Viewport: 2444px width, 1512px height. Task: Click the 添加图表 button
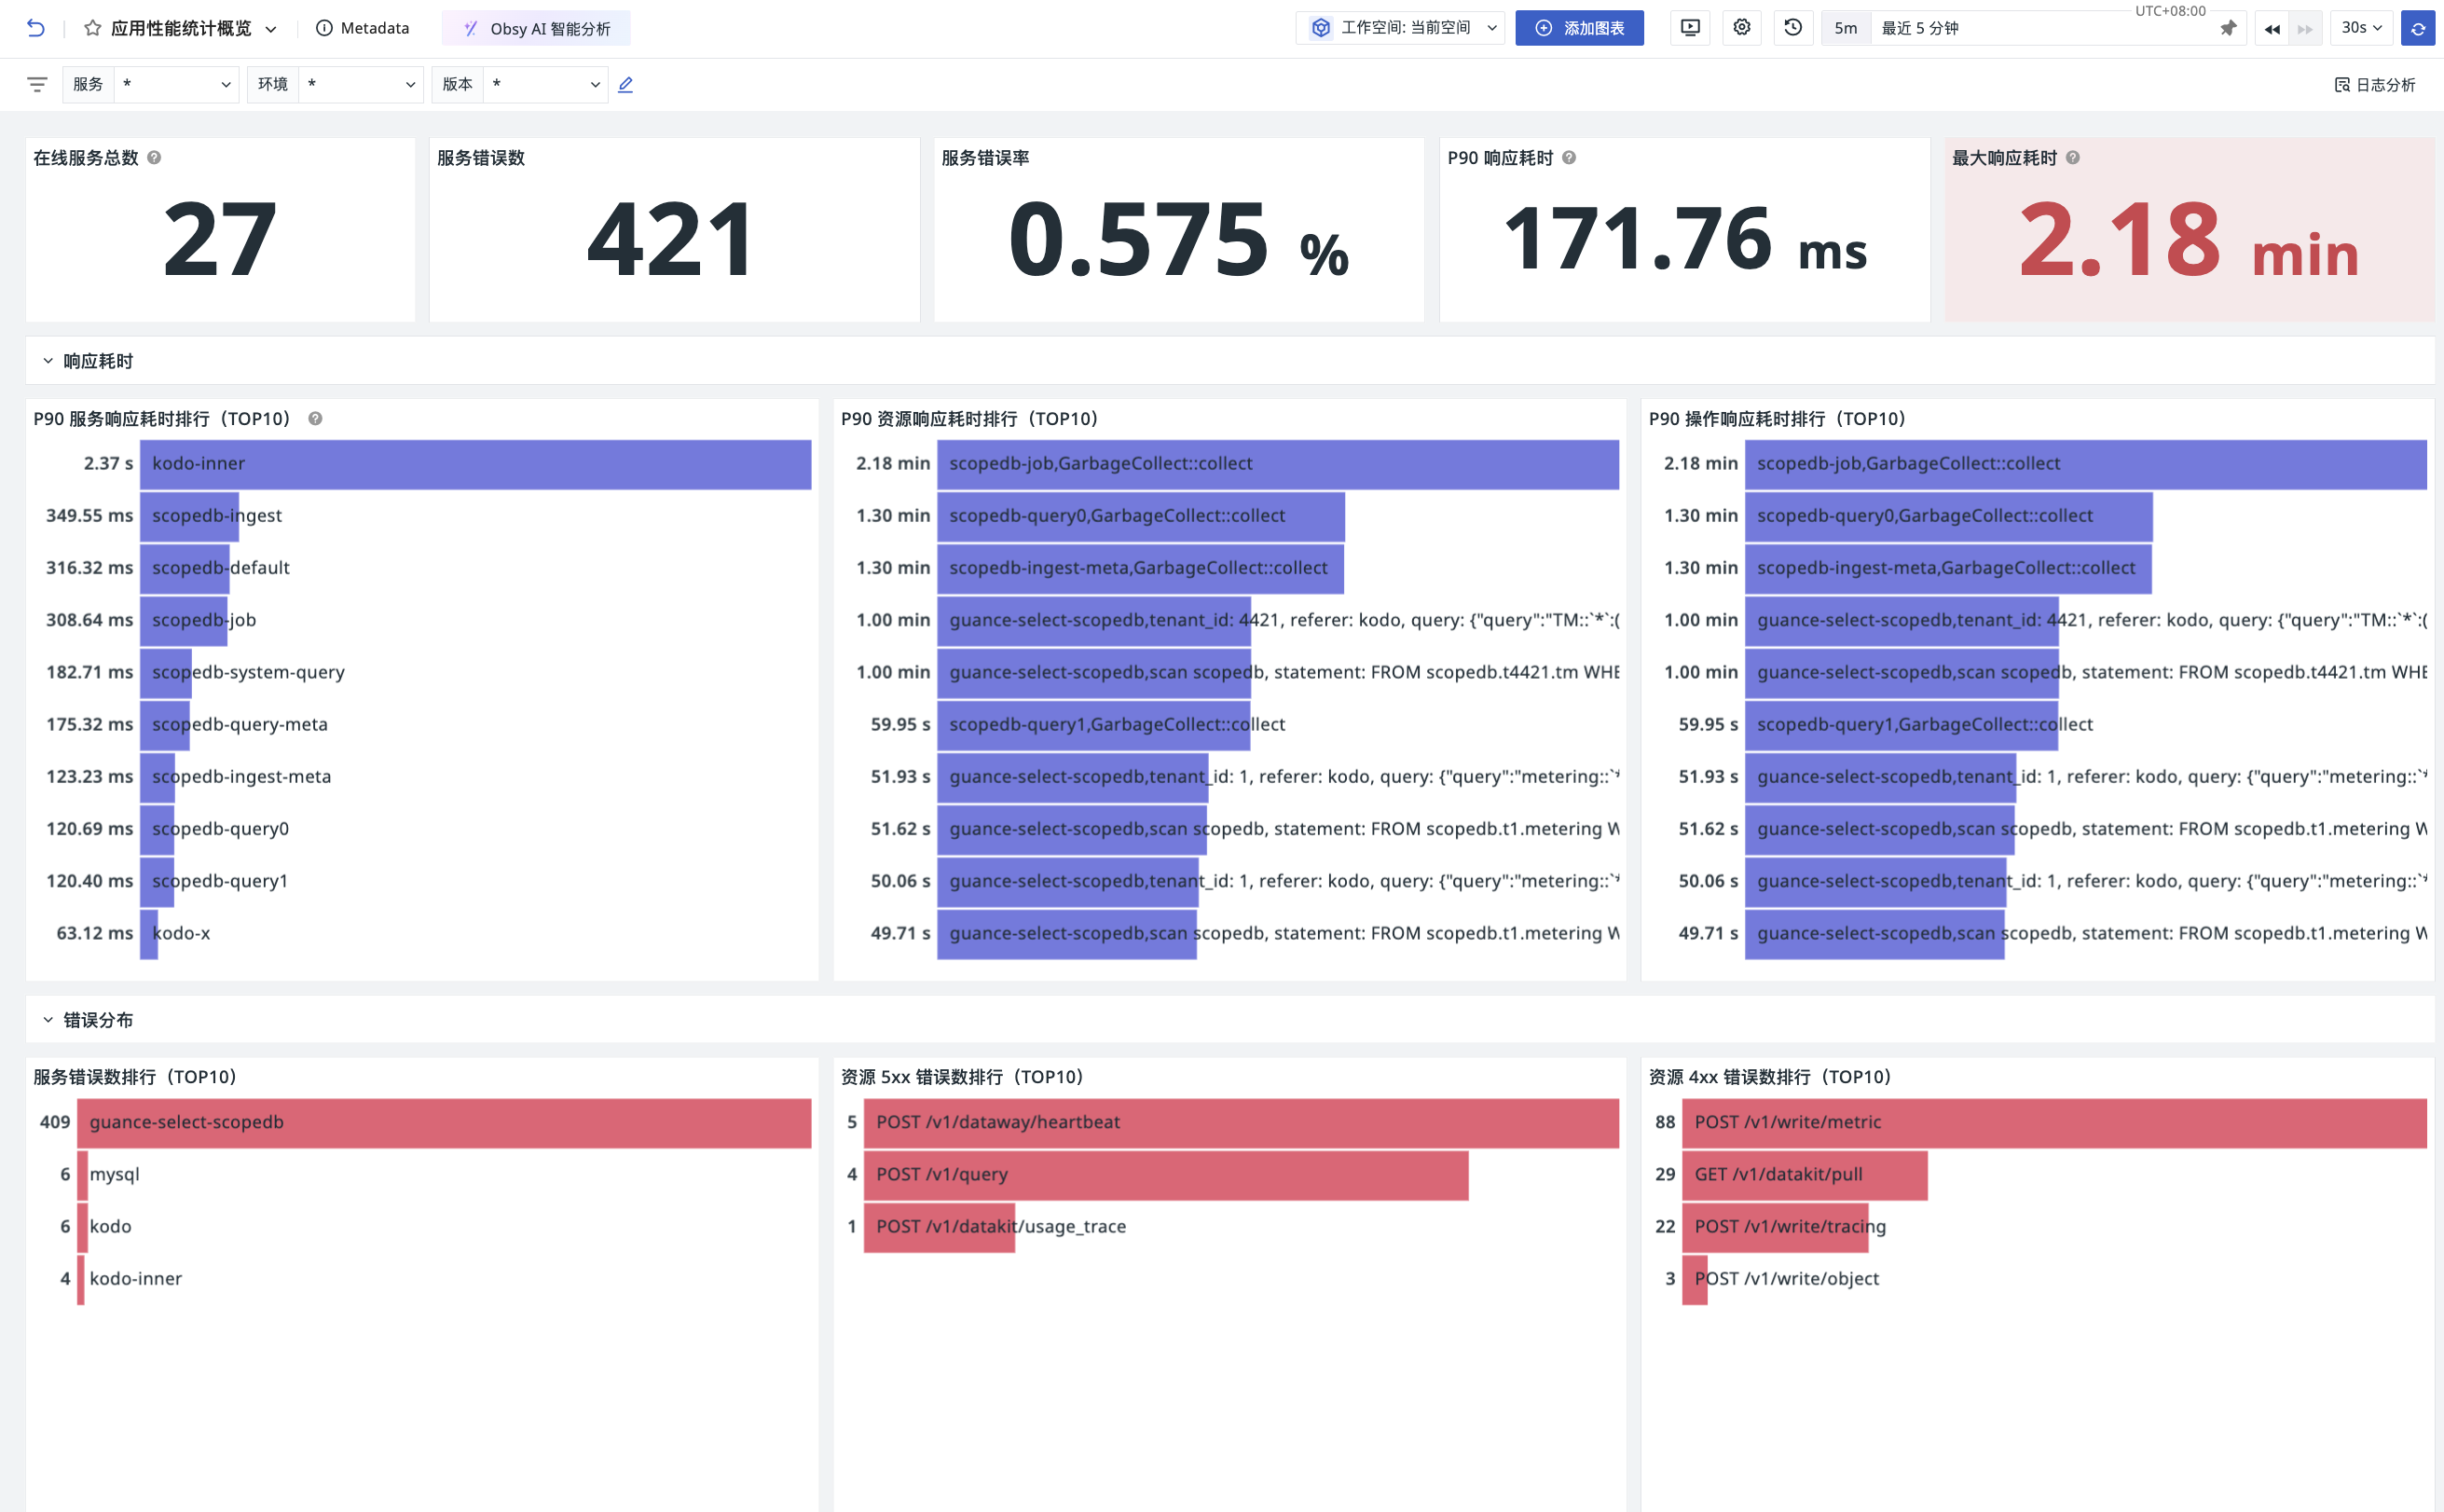(1579, 28)
